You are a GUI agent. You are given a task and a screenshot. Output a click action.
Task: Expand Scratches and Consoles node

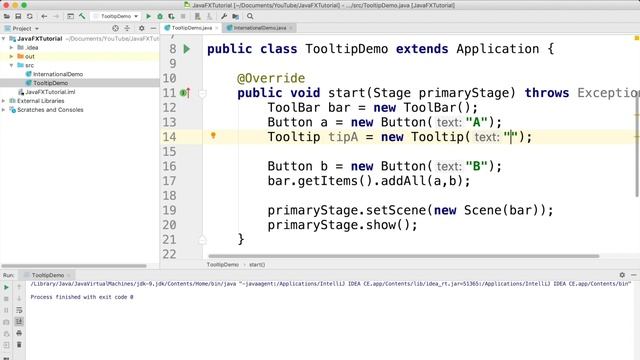coord(4,110)
